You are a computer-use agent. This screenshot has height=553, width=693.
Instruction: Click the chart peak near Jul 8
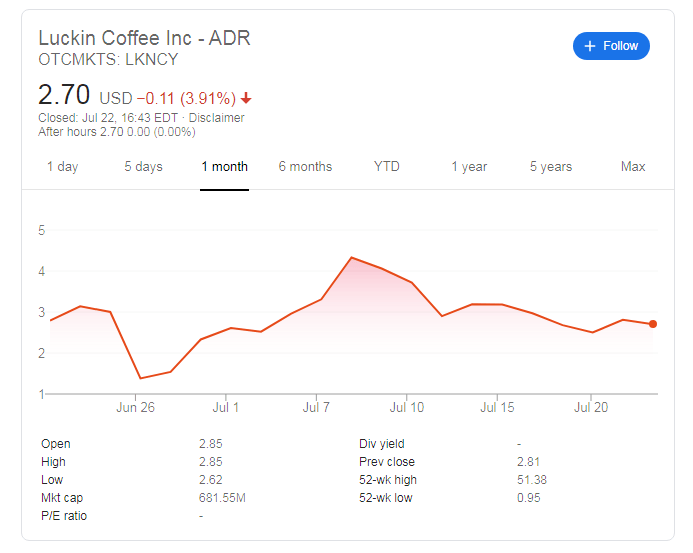351,257
